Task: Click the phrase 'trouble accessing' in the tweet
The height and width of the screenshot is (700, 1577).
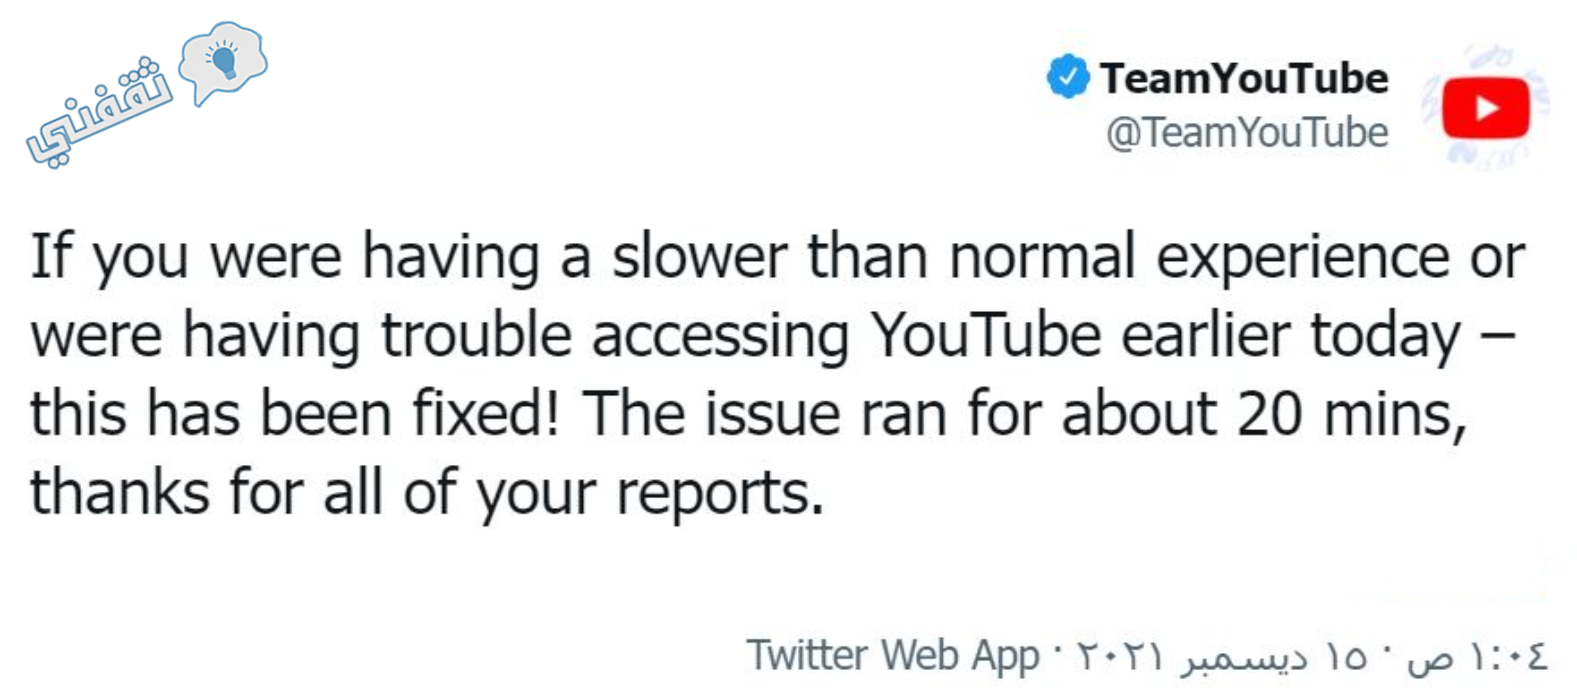Action: pos(615,337)
